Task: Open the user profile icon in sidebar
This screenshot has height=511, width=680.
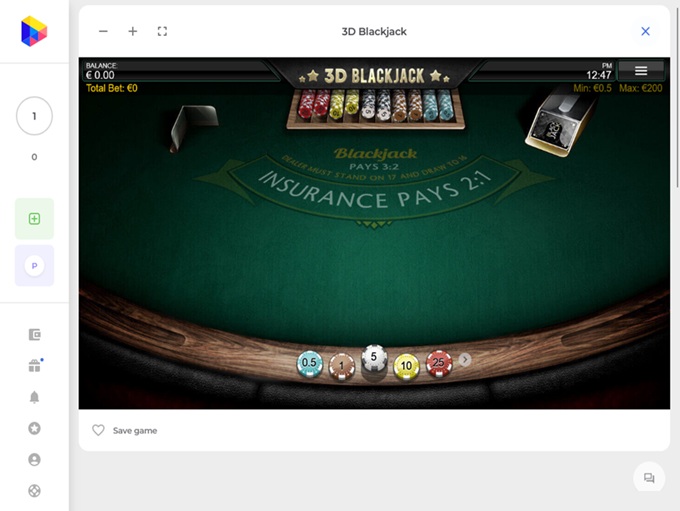Action: point(34,459)
